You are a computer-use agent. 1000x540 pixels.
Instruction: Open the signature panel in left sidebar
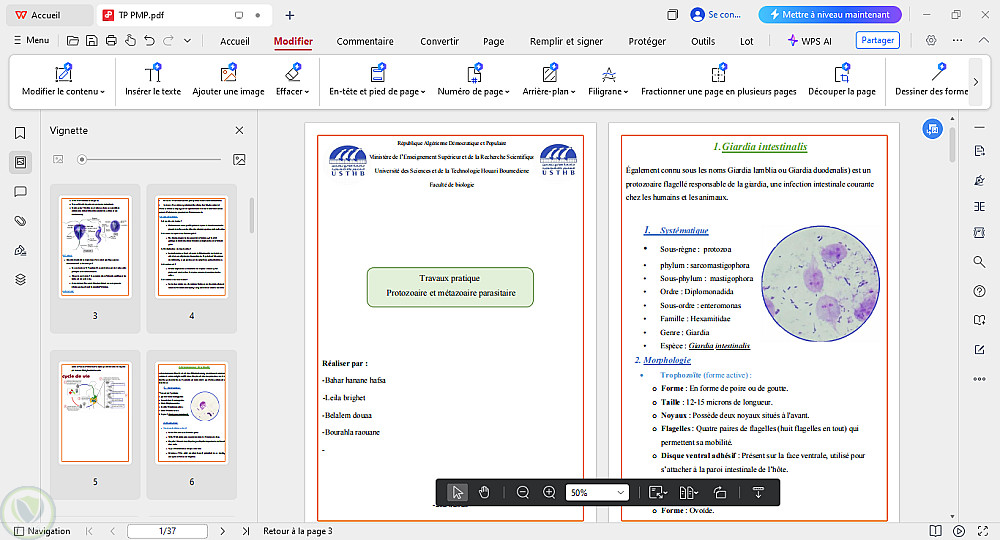pyautogui.click(x=20, y=250)
